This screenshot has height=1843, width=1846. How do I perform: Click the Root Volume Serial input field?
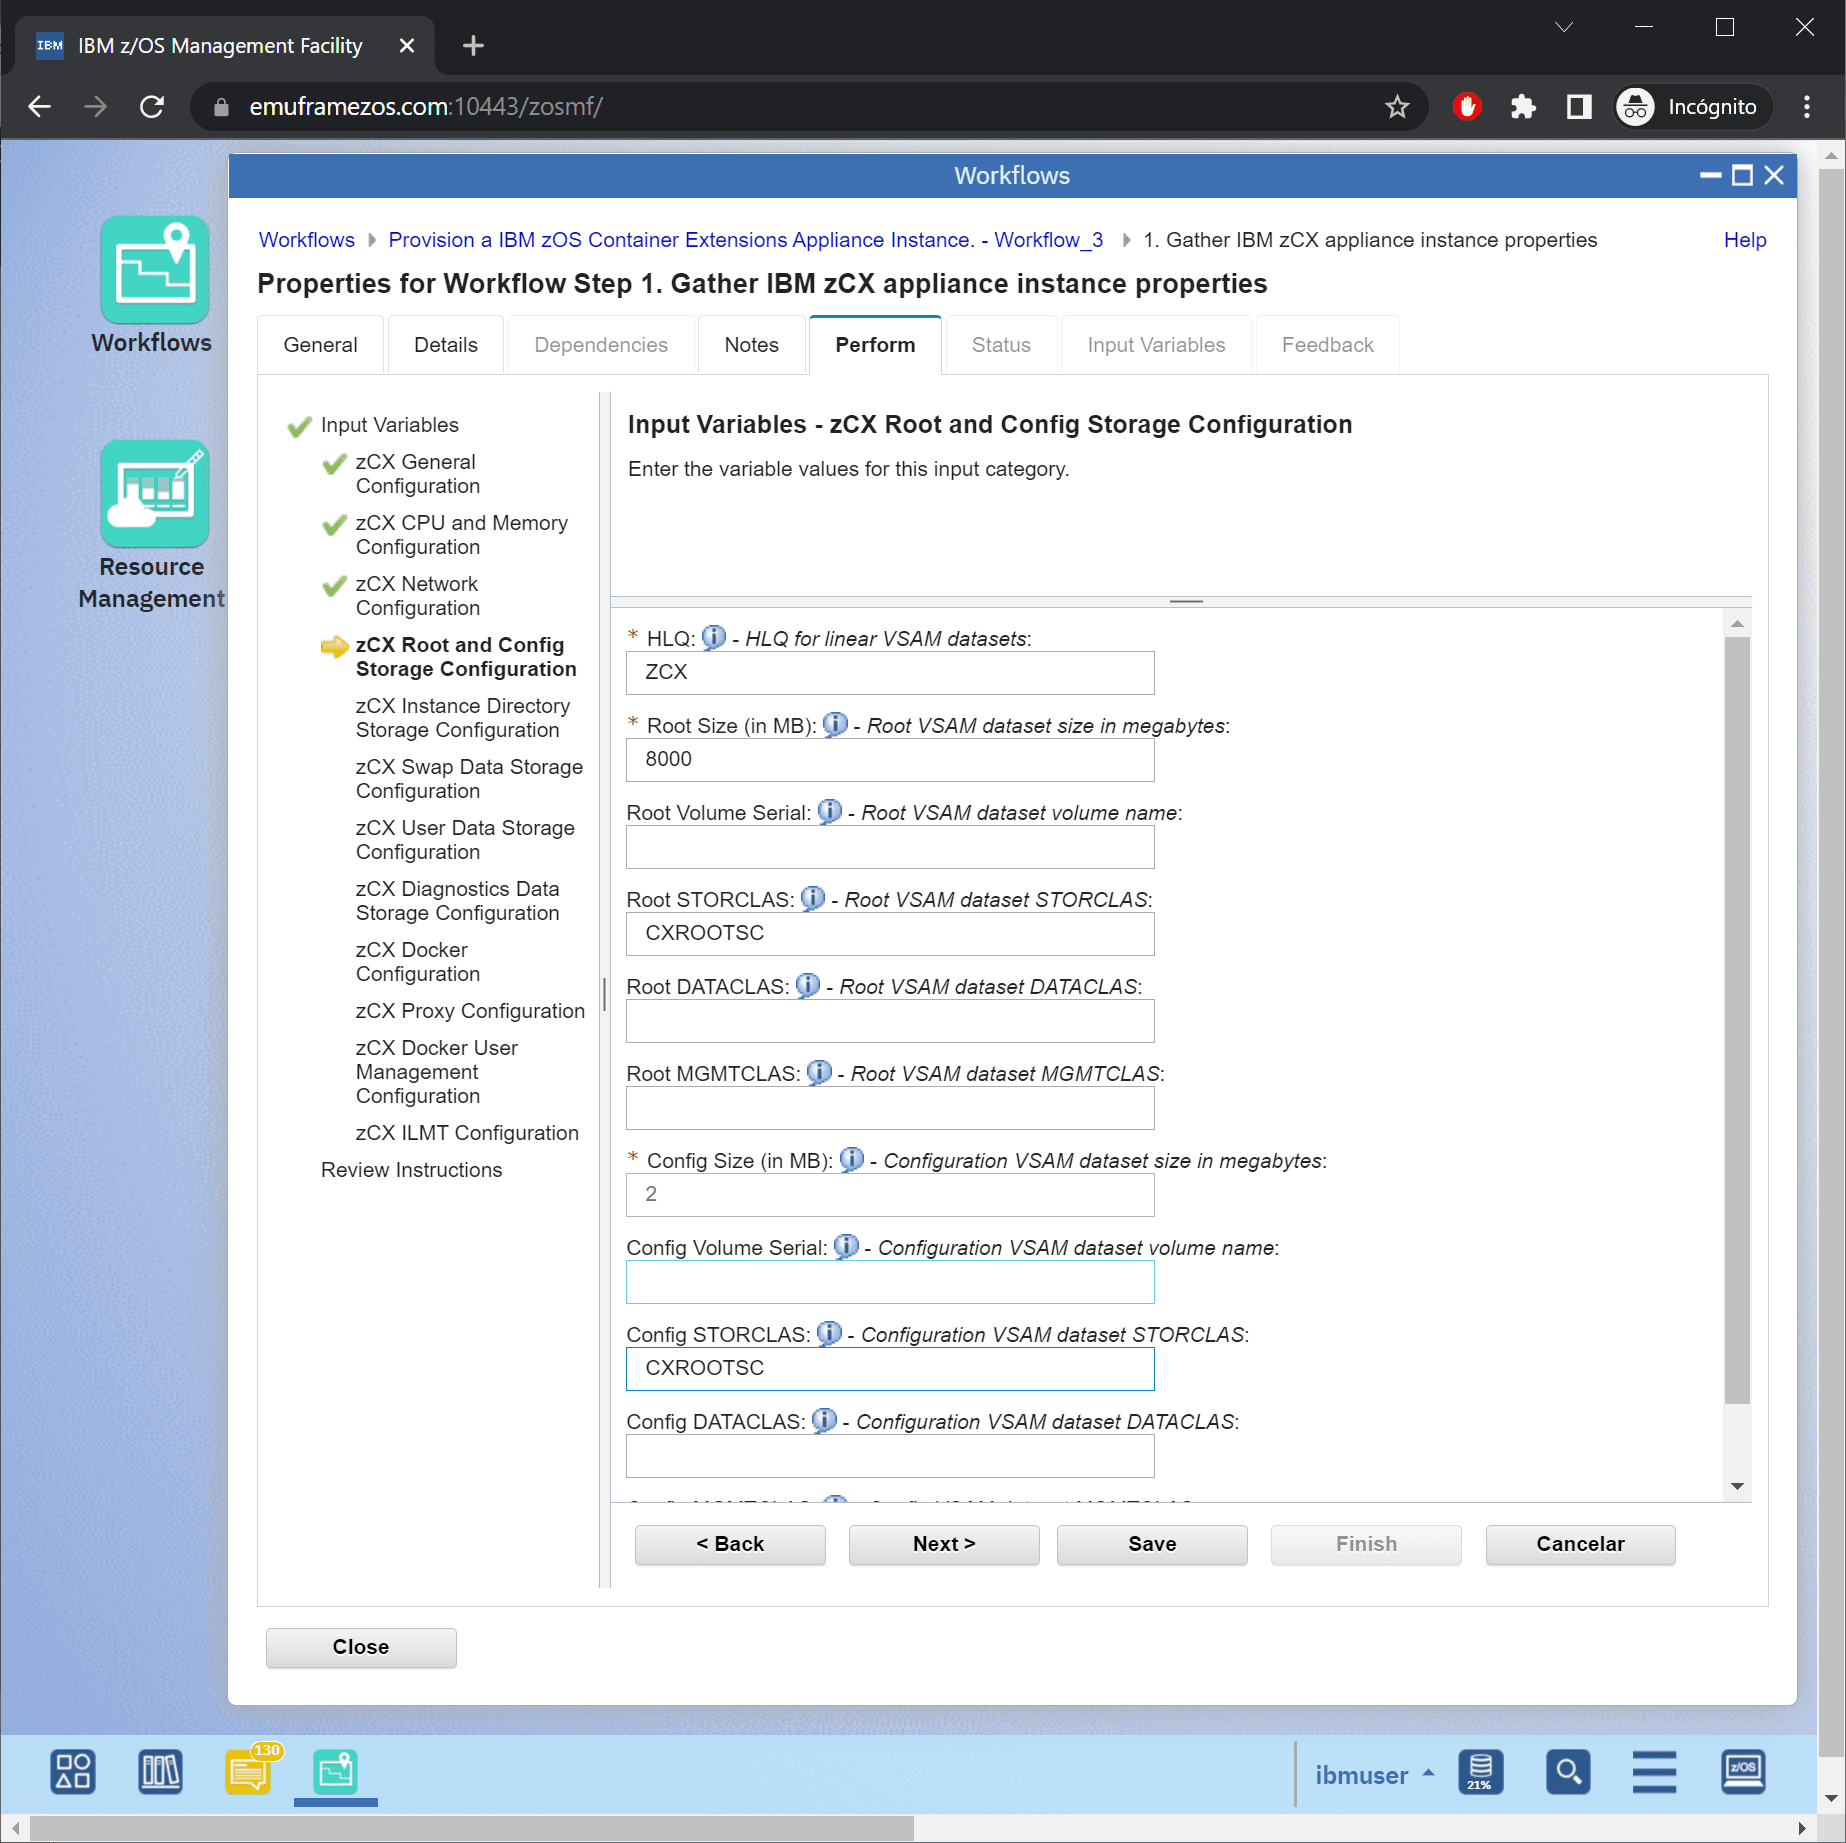[889, 847]
